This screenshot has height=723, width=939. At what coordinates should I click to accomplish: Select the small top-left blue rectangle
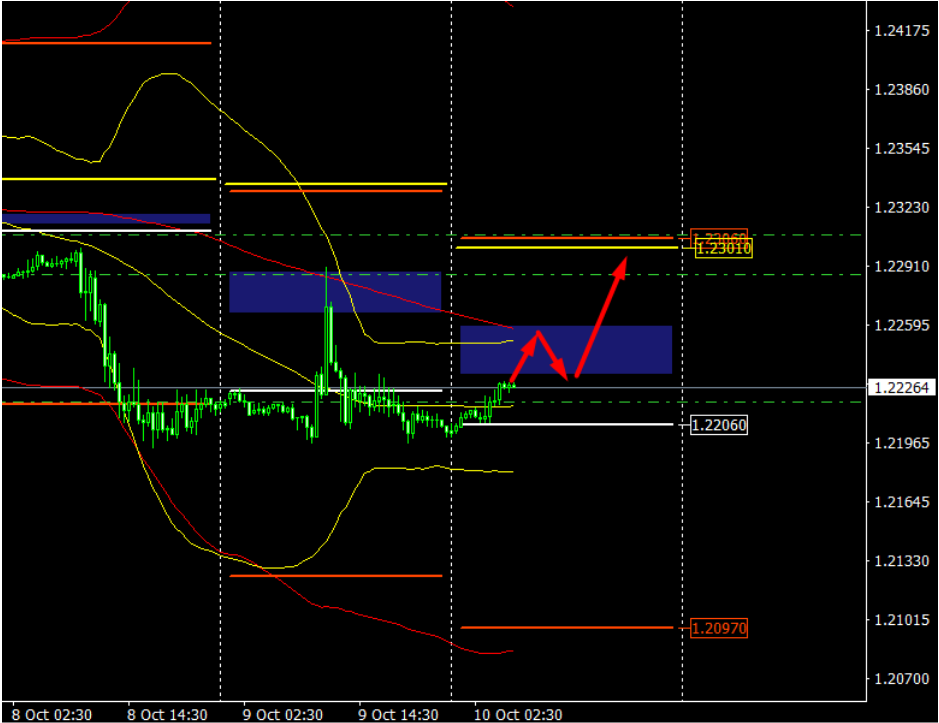point(105,218)
